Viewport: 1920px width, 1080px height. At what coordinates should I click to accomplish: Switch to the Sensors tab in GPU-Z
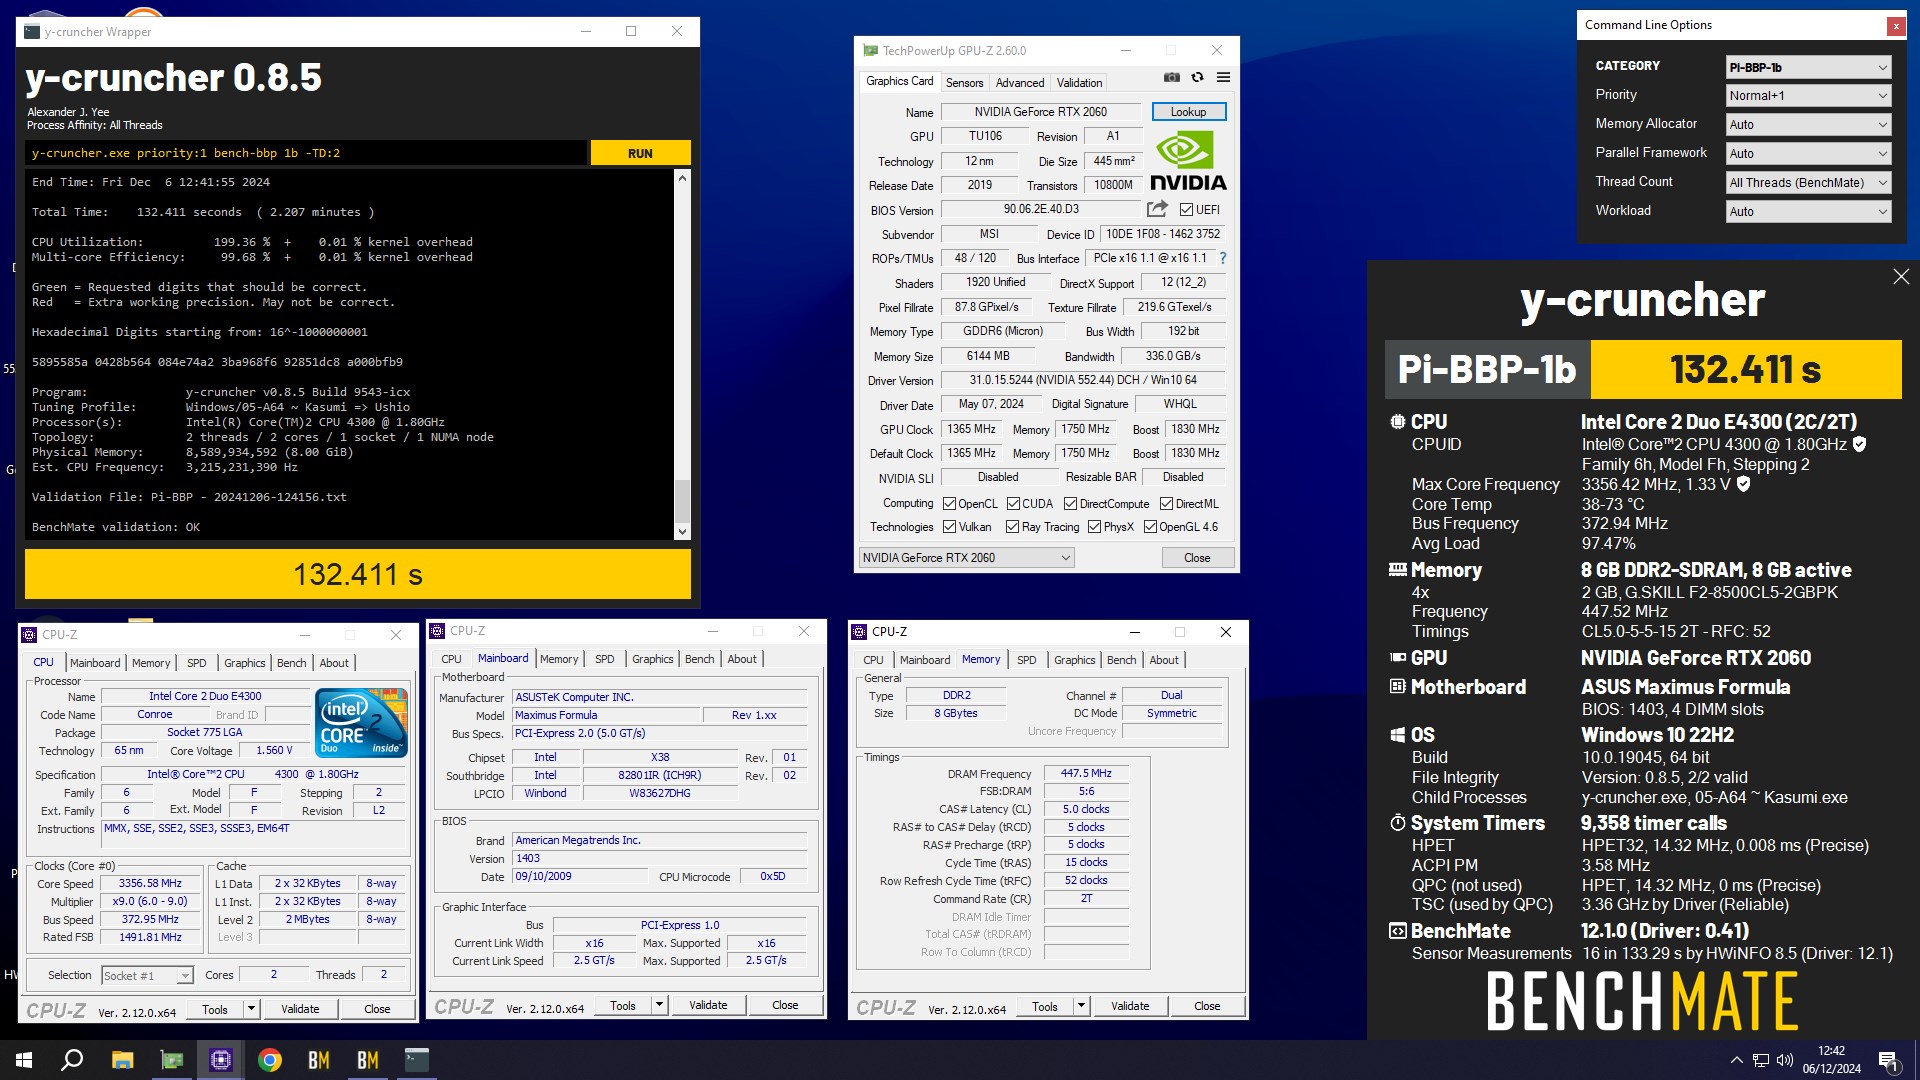[x=964, y=83]
